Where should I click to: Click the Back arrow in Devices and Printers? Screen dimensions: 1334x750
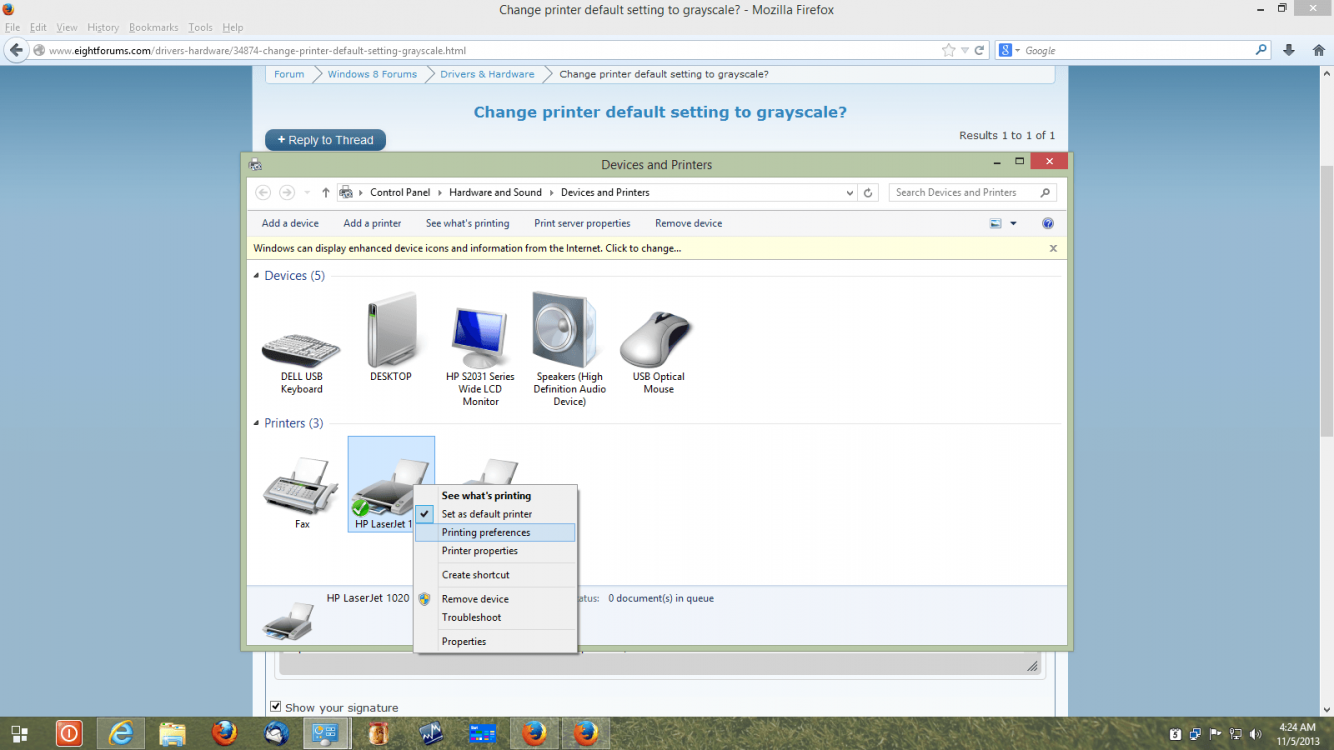263,192
